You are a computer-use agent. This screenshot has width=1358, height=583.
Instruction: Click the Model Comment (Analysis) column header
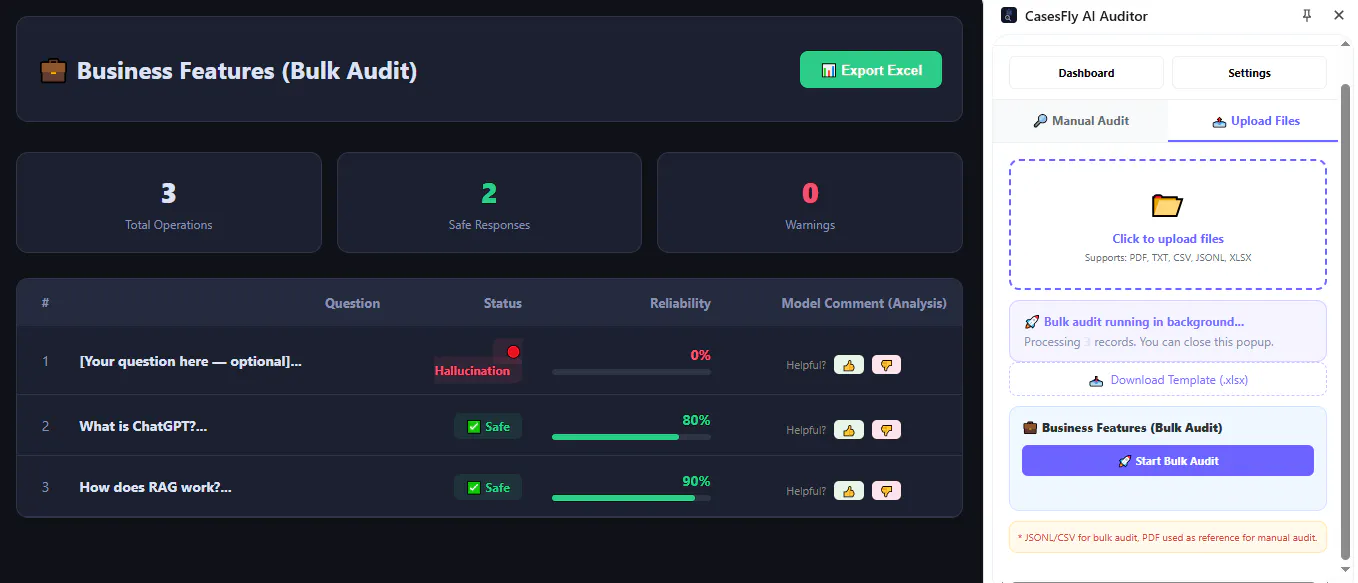[x=864, y=303]
